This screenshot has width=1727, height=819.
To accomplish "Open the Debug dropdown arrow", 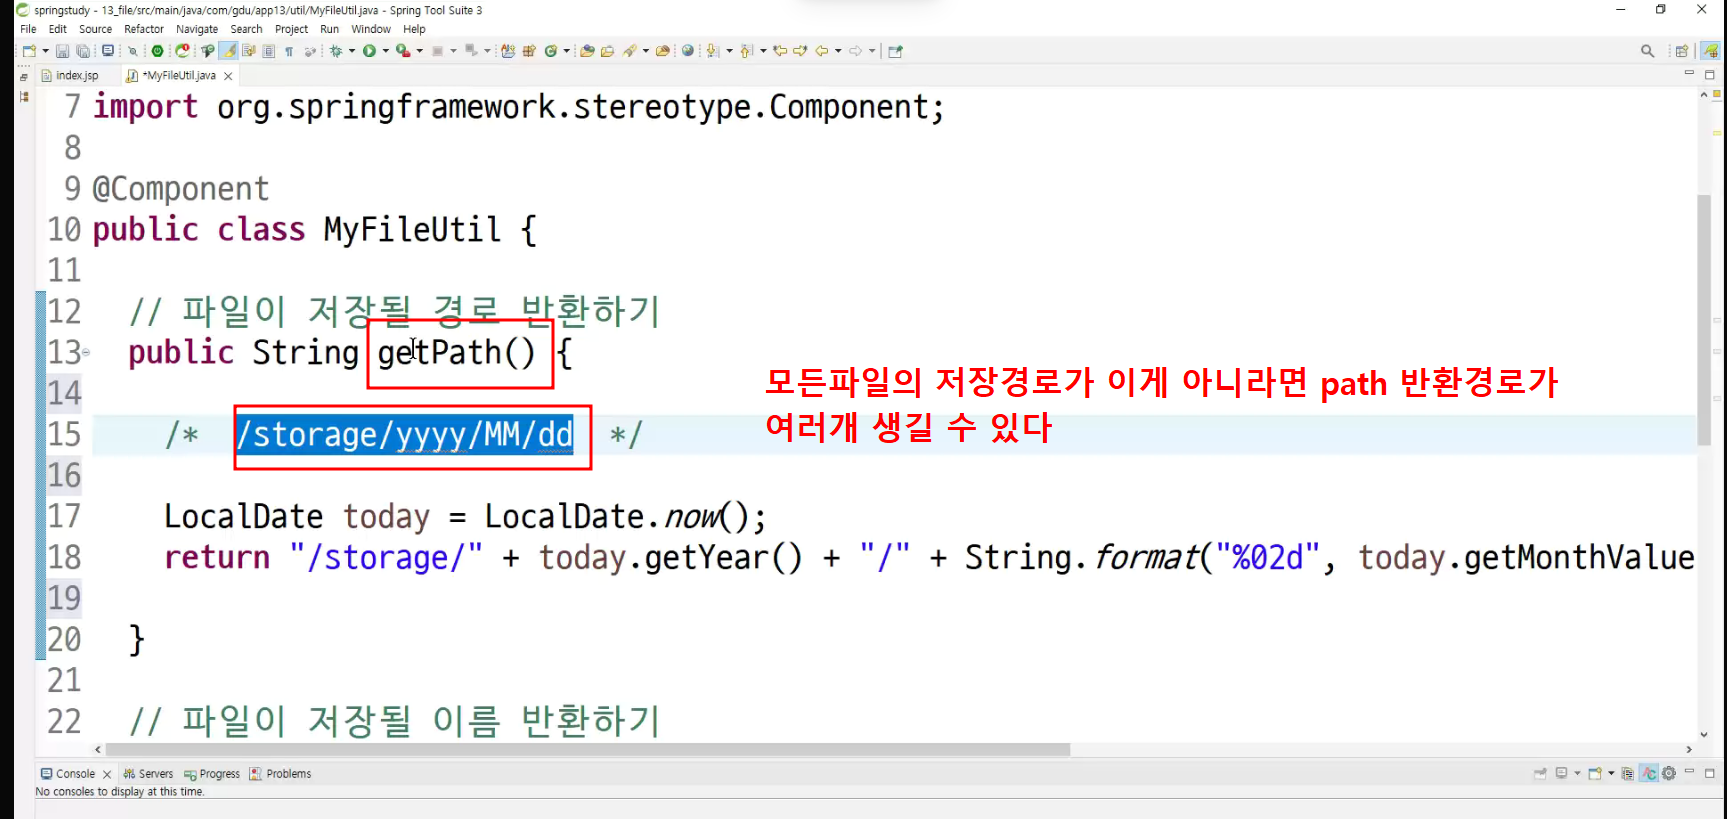I will [352, 51].
